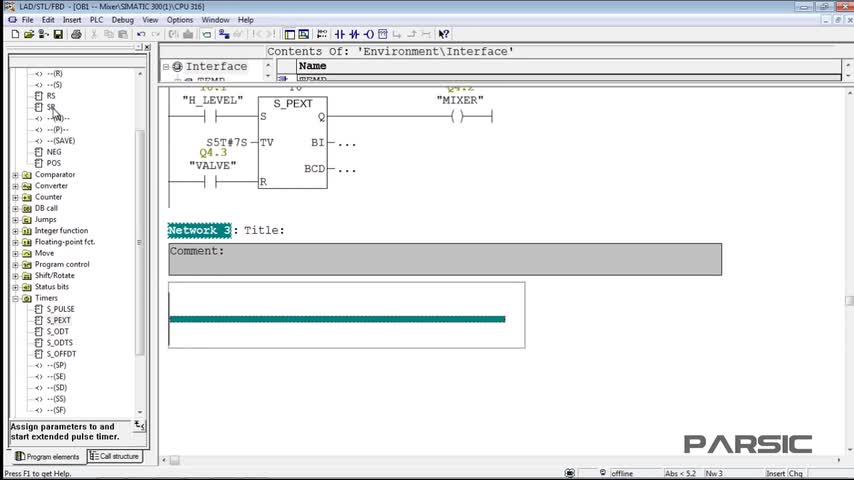Select the --(SF) timer coil
854x480 pixels.
pos(56,410)
